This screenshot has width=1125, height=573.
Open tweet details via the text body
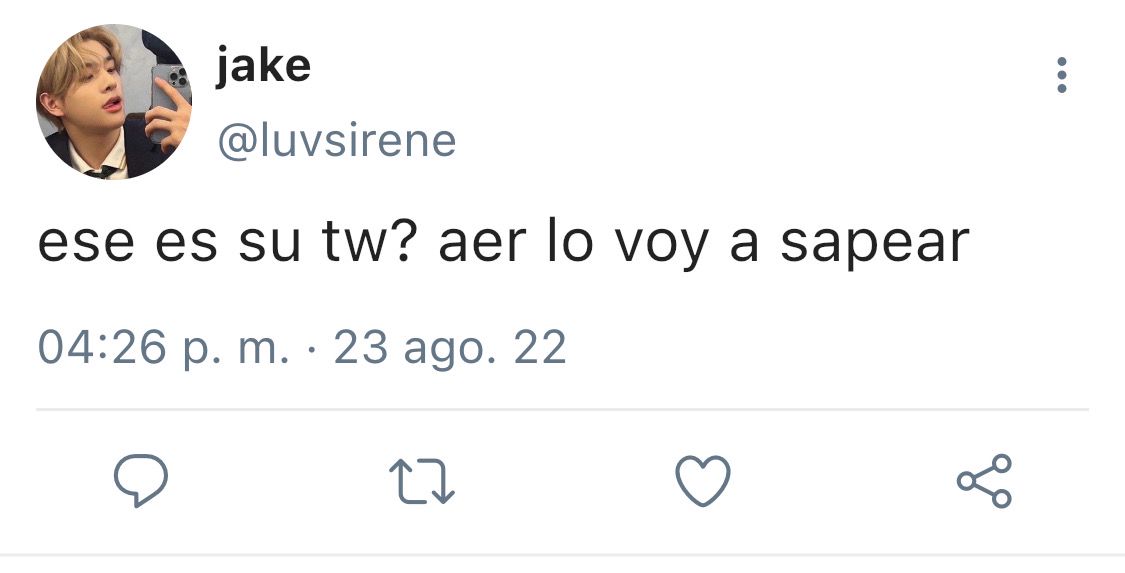coord(504,244)
